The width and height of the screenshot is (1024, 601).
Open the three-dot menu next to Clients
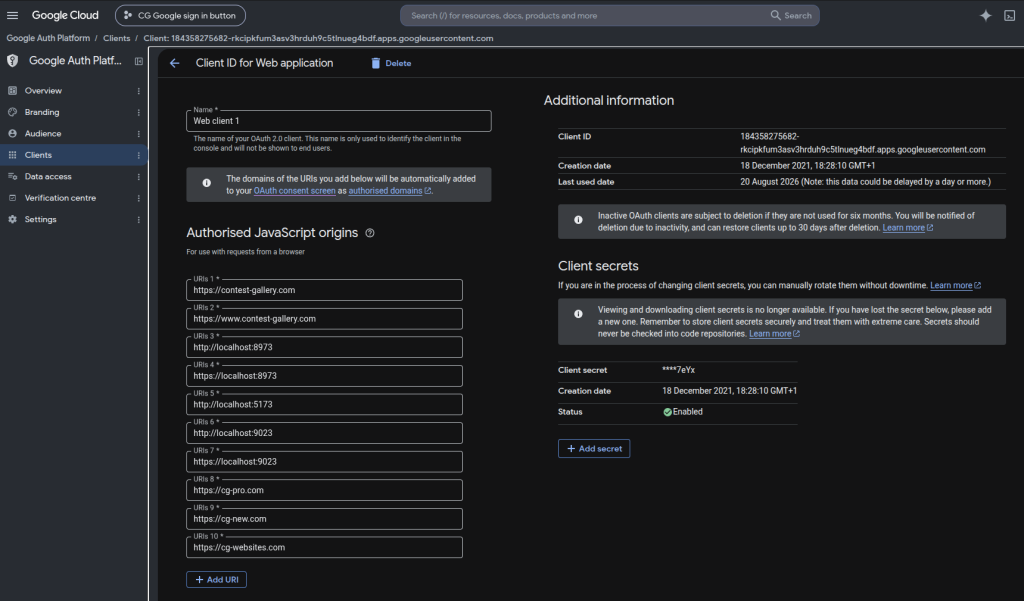pos(138,155)
